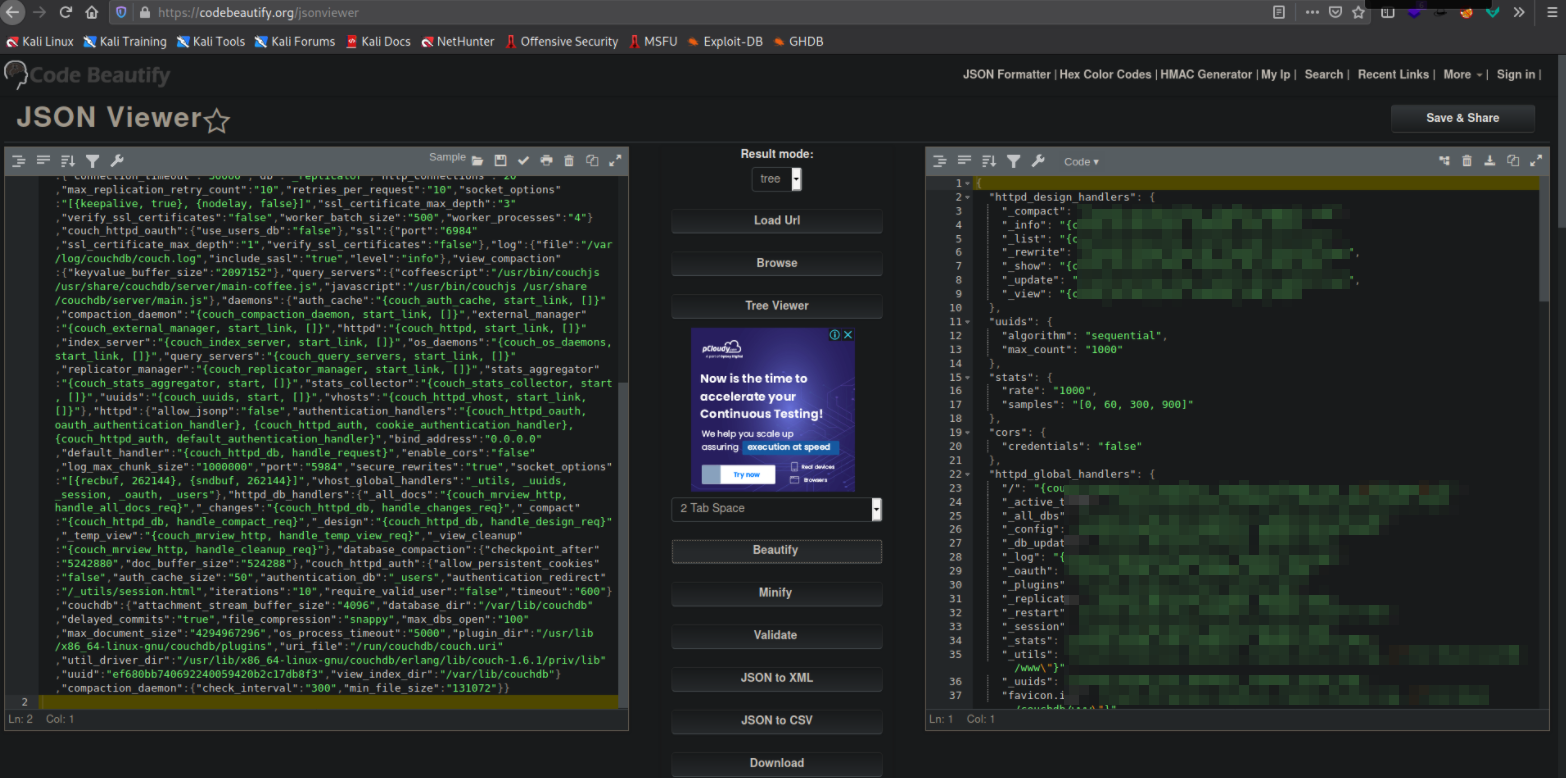Click the compact JSON icon in left editor
This screenshot has width=1566, height=778.
(x=43, y=161)
